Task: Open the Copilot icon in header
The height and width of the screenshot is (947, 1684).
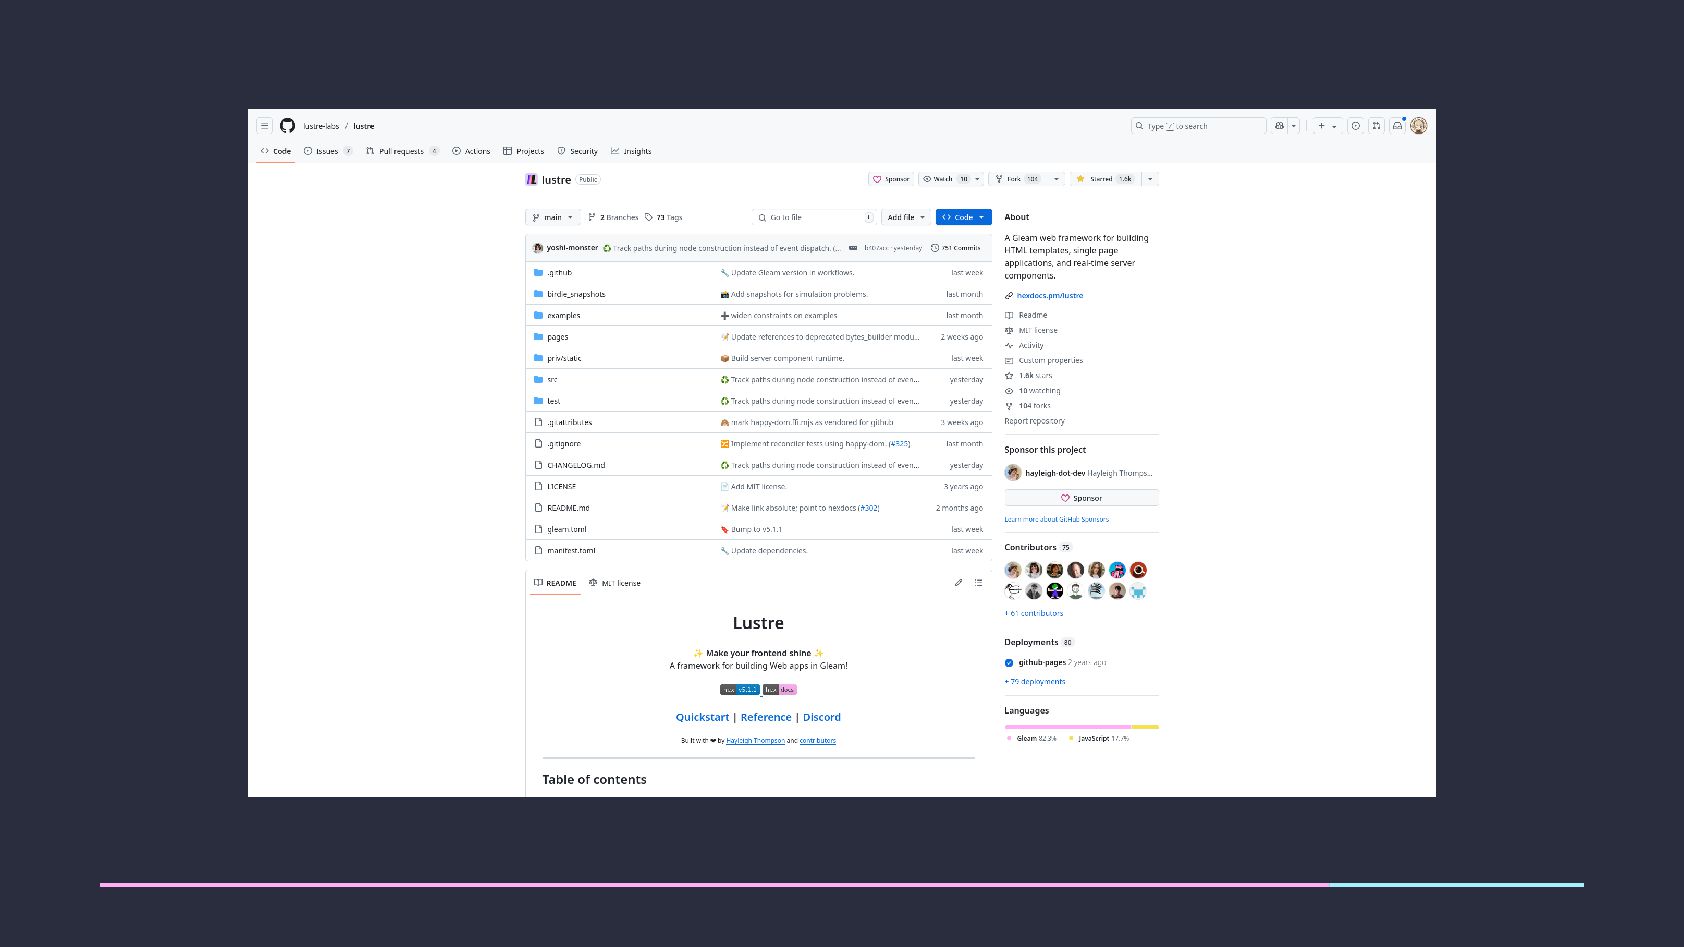Action: tap(1279, 126)
